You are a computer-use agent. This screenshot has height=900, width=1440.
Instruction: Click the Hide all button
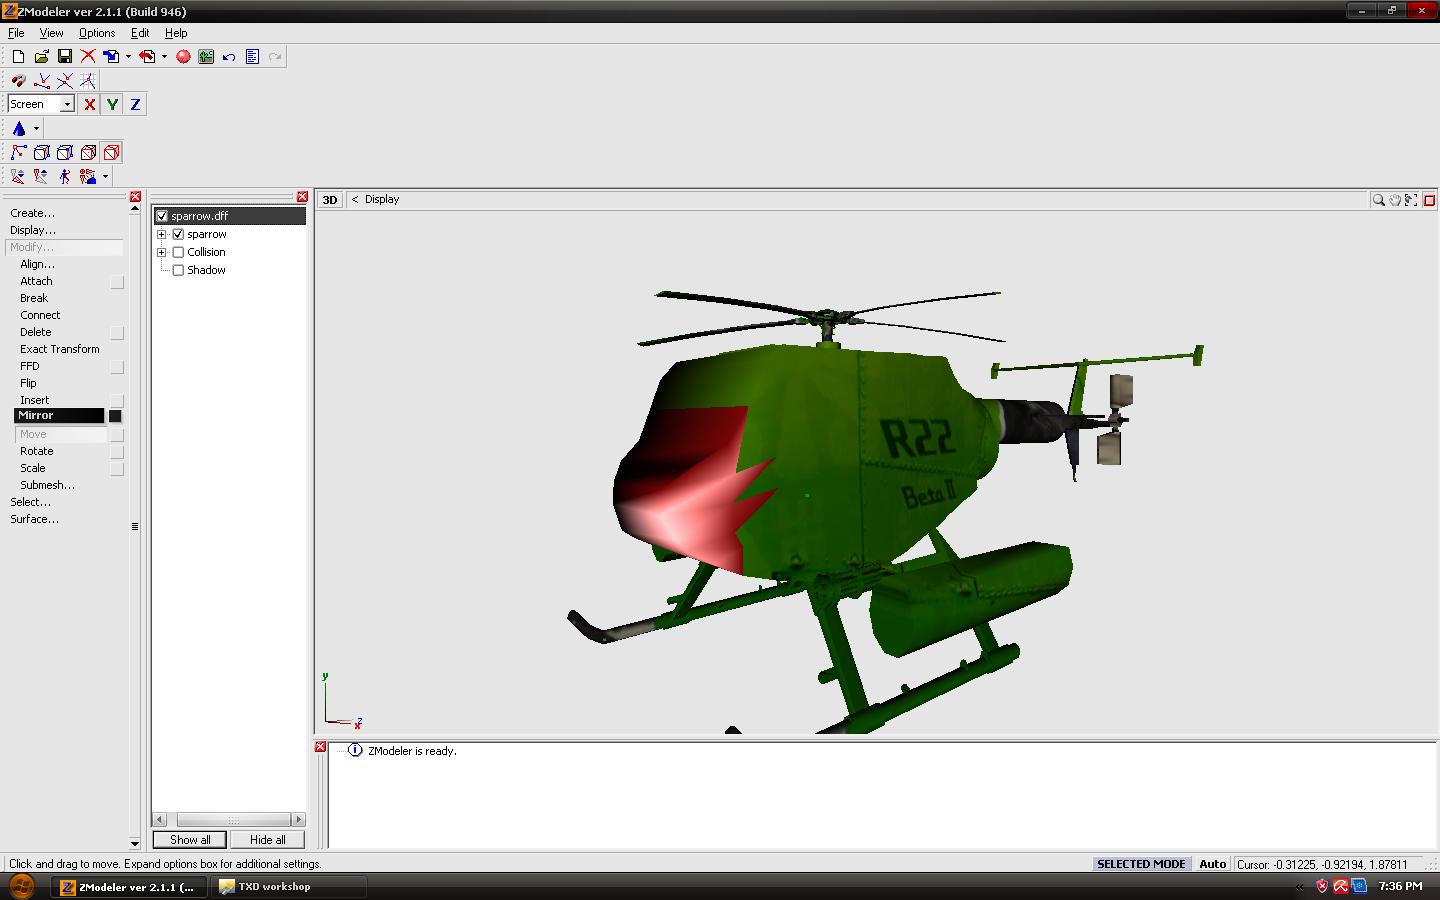tap(267, 840)
